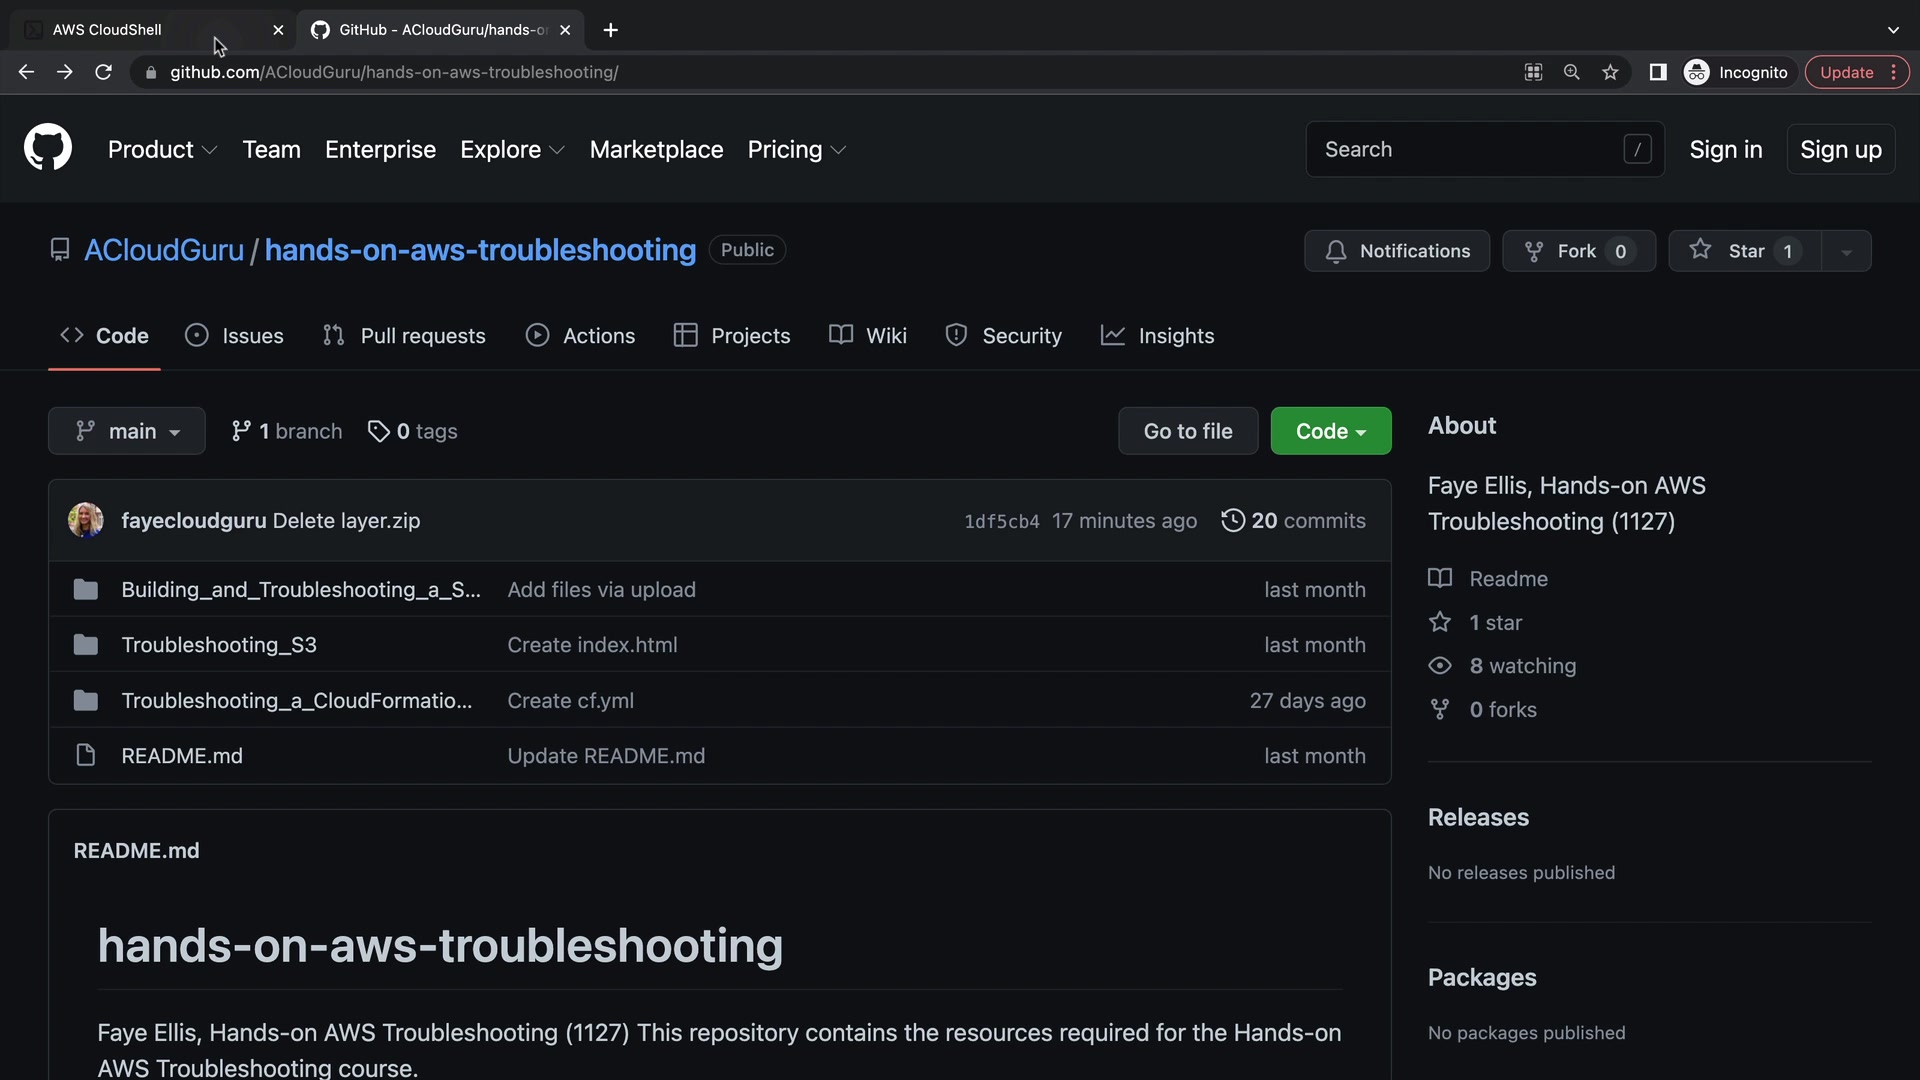Bookmark this page with star icon
Screen dimensions: 1920x1080
[1610, 72]
